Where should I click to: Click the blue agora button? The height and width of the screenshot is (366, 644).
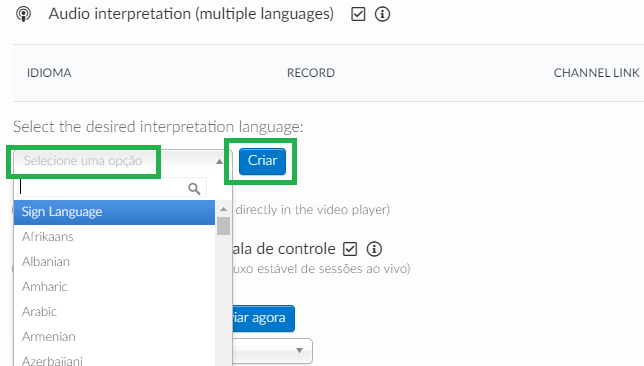263,318
